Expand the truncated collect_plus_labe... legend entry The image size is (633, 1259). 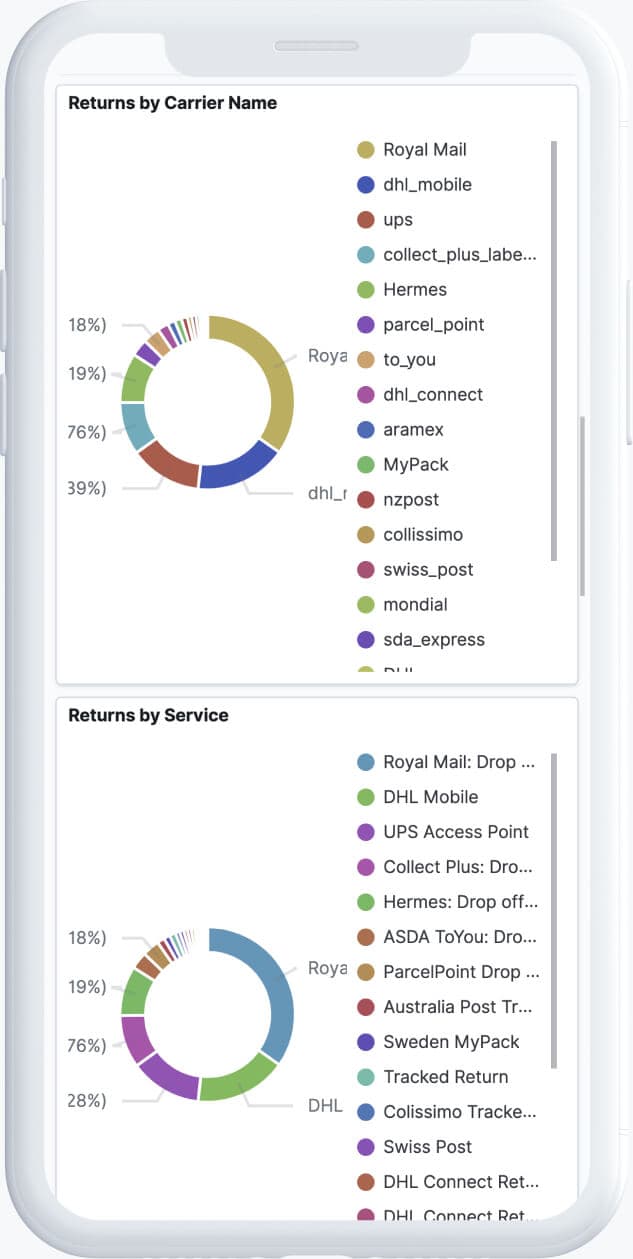460,254
